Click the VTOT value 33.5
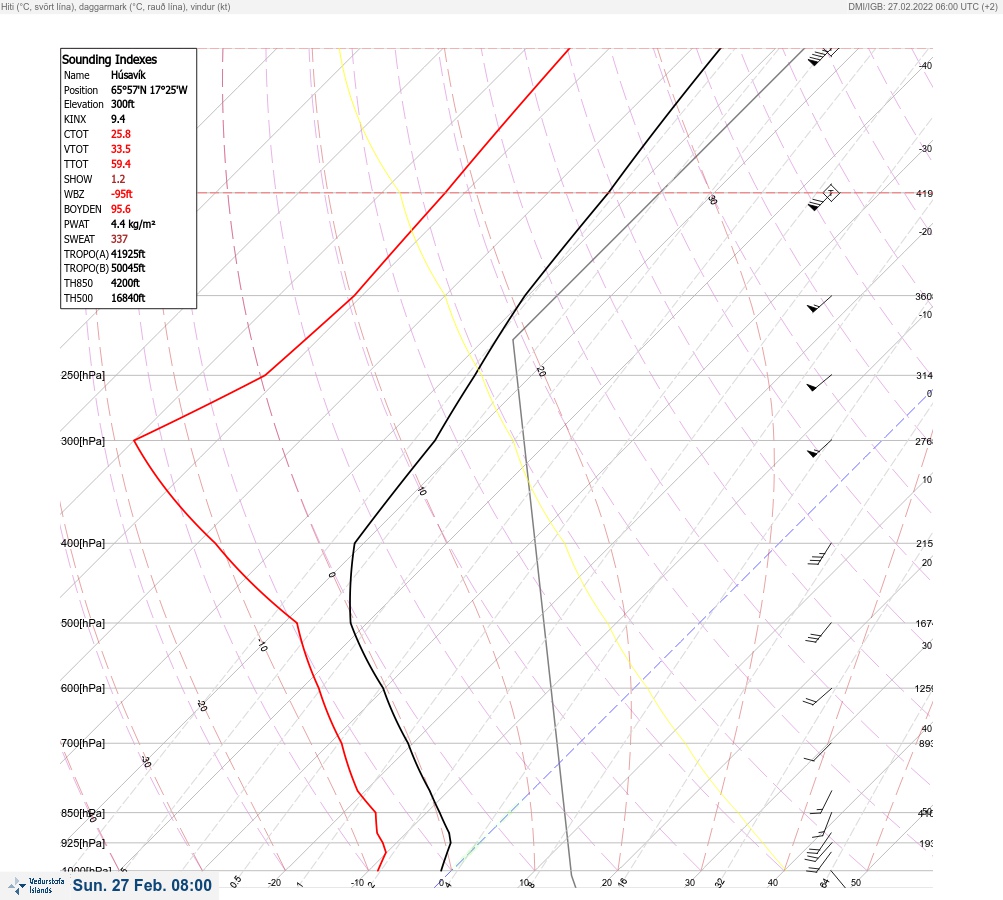 click(x=120, y=149)
